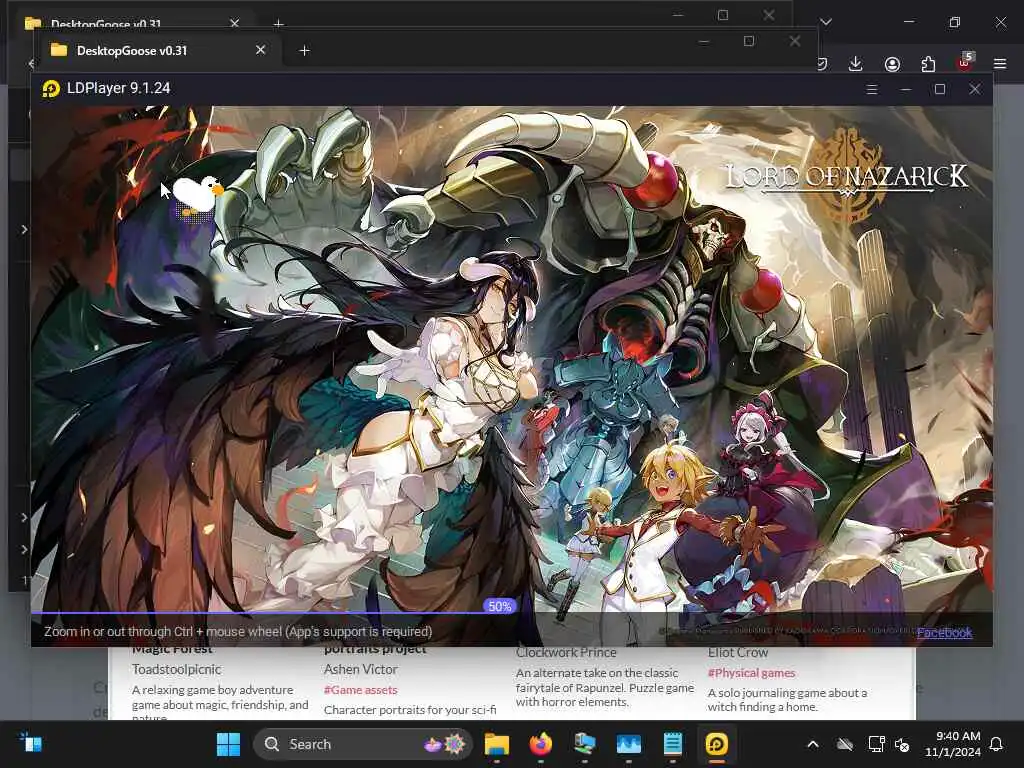Open Firefox application hamburger menu
The width and height of the screenshot is (1024, 768).
click(1000, 64)
